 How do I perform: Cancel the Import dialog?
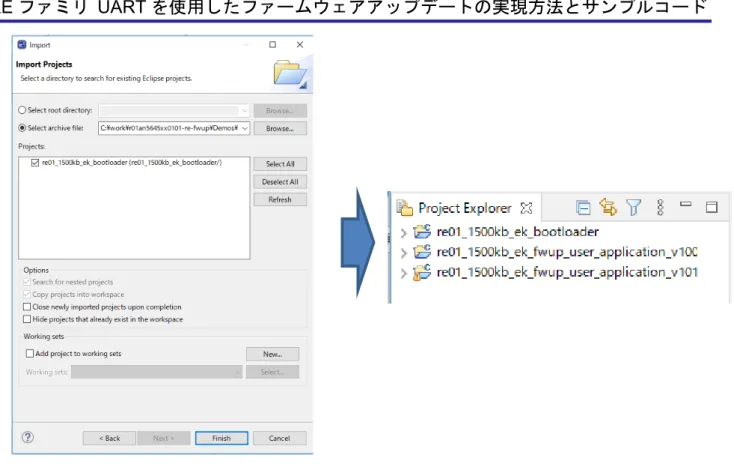tap(279, 438)
